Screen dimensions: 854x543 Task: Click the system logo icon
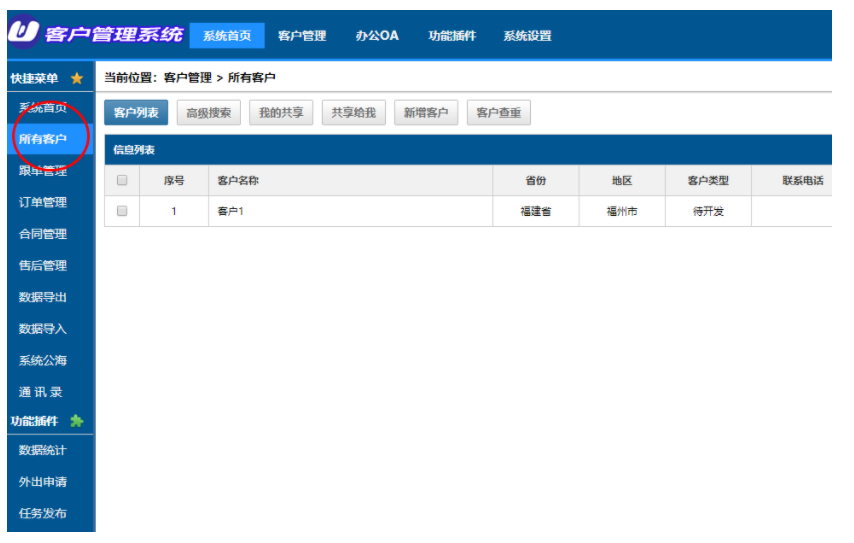23,32
